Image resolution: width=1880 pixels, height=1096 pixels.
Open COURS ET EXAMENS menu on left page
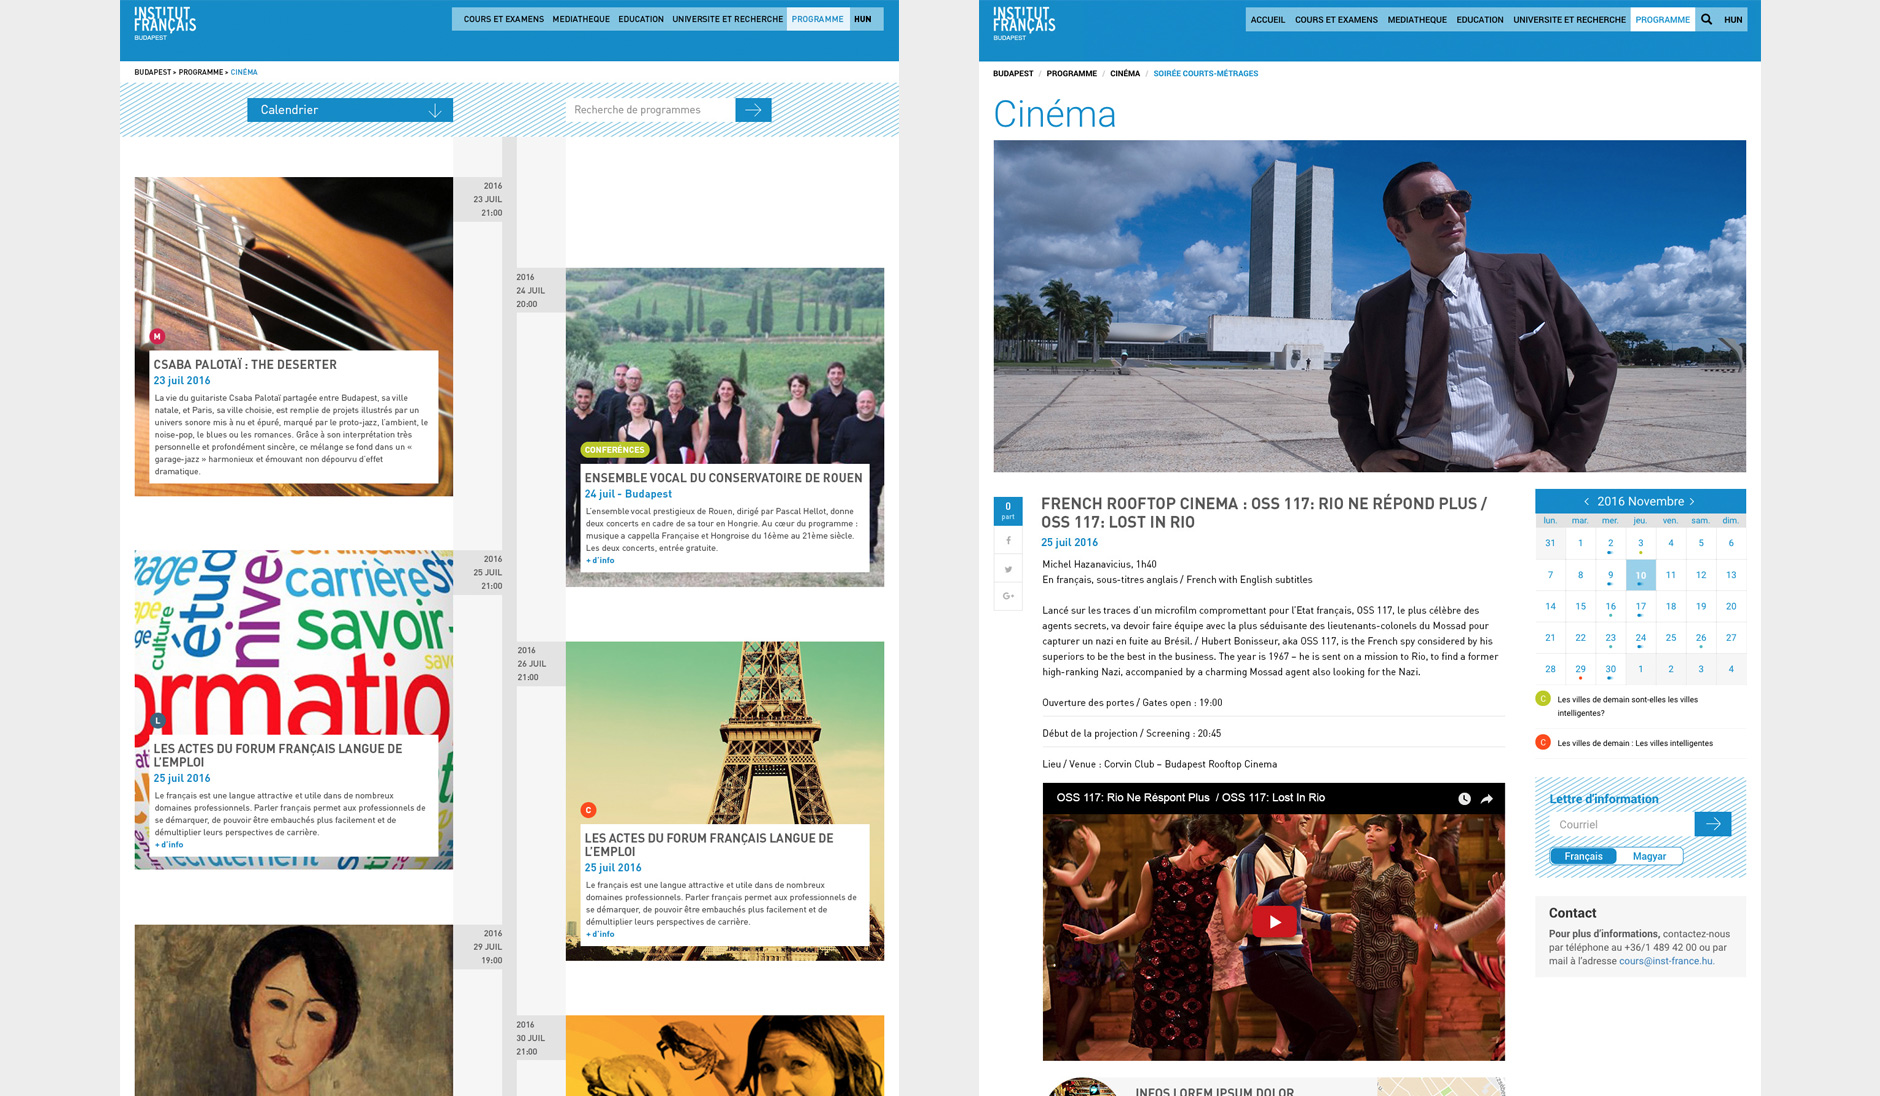(x=503, y=19)
